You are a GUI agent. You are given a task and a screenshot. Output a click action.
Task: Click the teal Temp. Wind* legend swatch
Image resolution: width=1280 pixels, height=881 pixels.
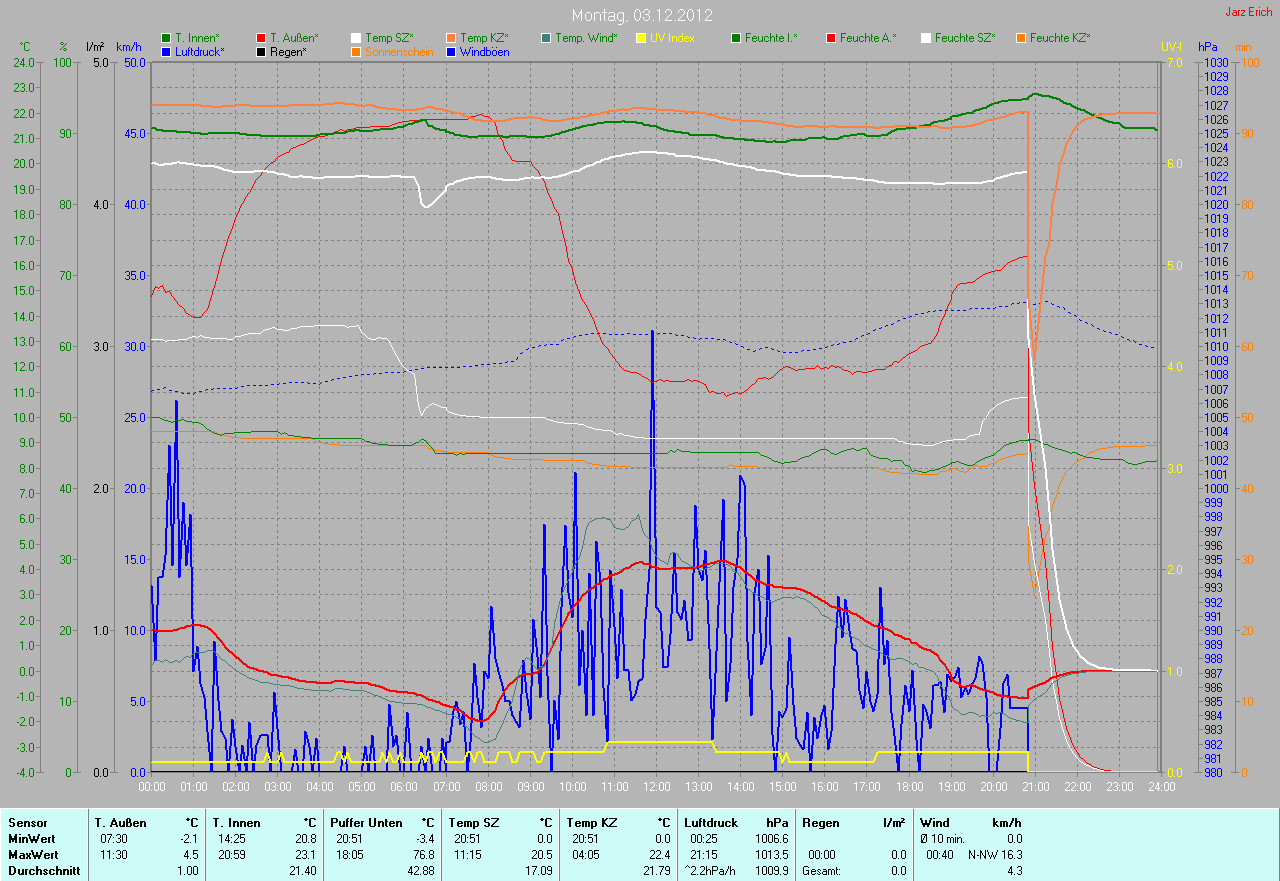[546, 38]
